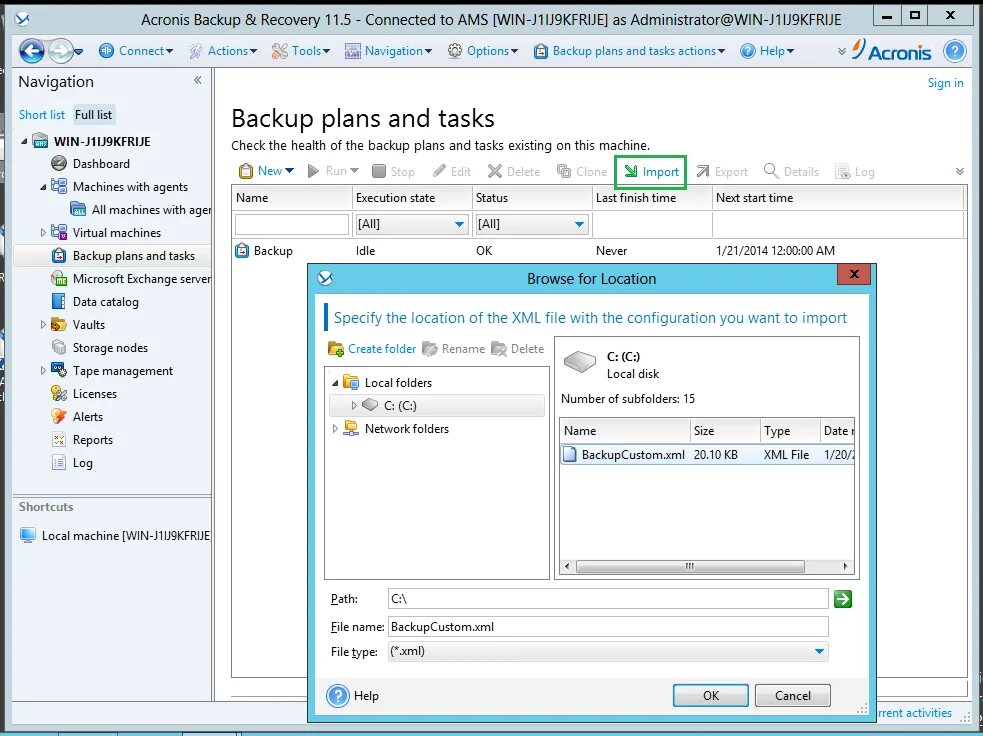The width and height of the screenshot is (983, 736).
Task: Collapse Local folders in dialog tree
Action: pyautogui.click(x=335, y=382)
